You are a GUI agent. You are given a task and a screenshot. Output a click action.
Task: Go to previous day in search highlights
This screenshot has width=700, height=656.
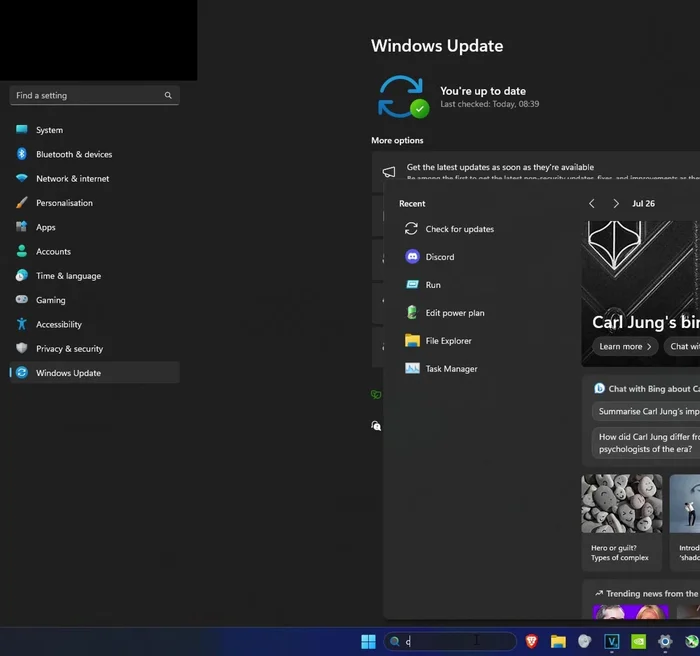(592, 204)
